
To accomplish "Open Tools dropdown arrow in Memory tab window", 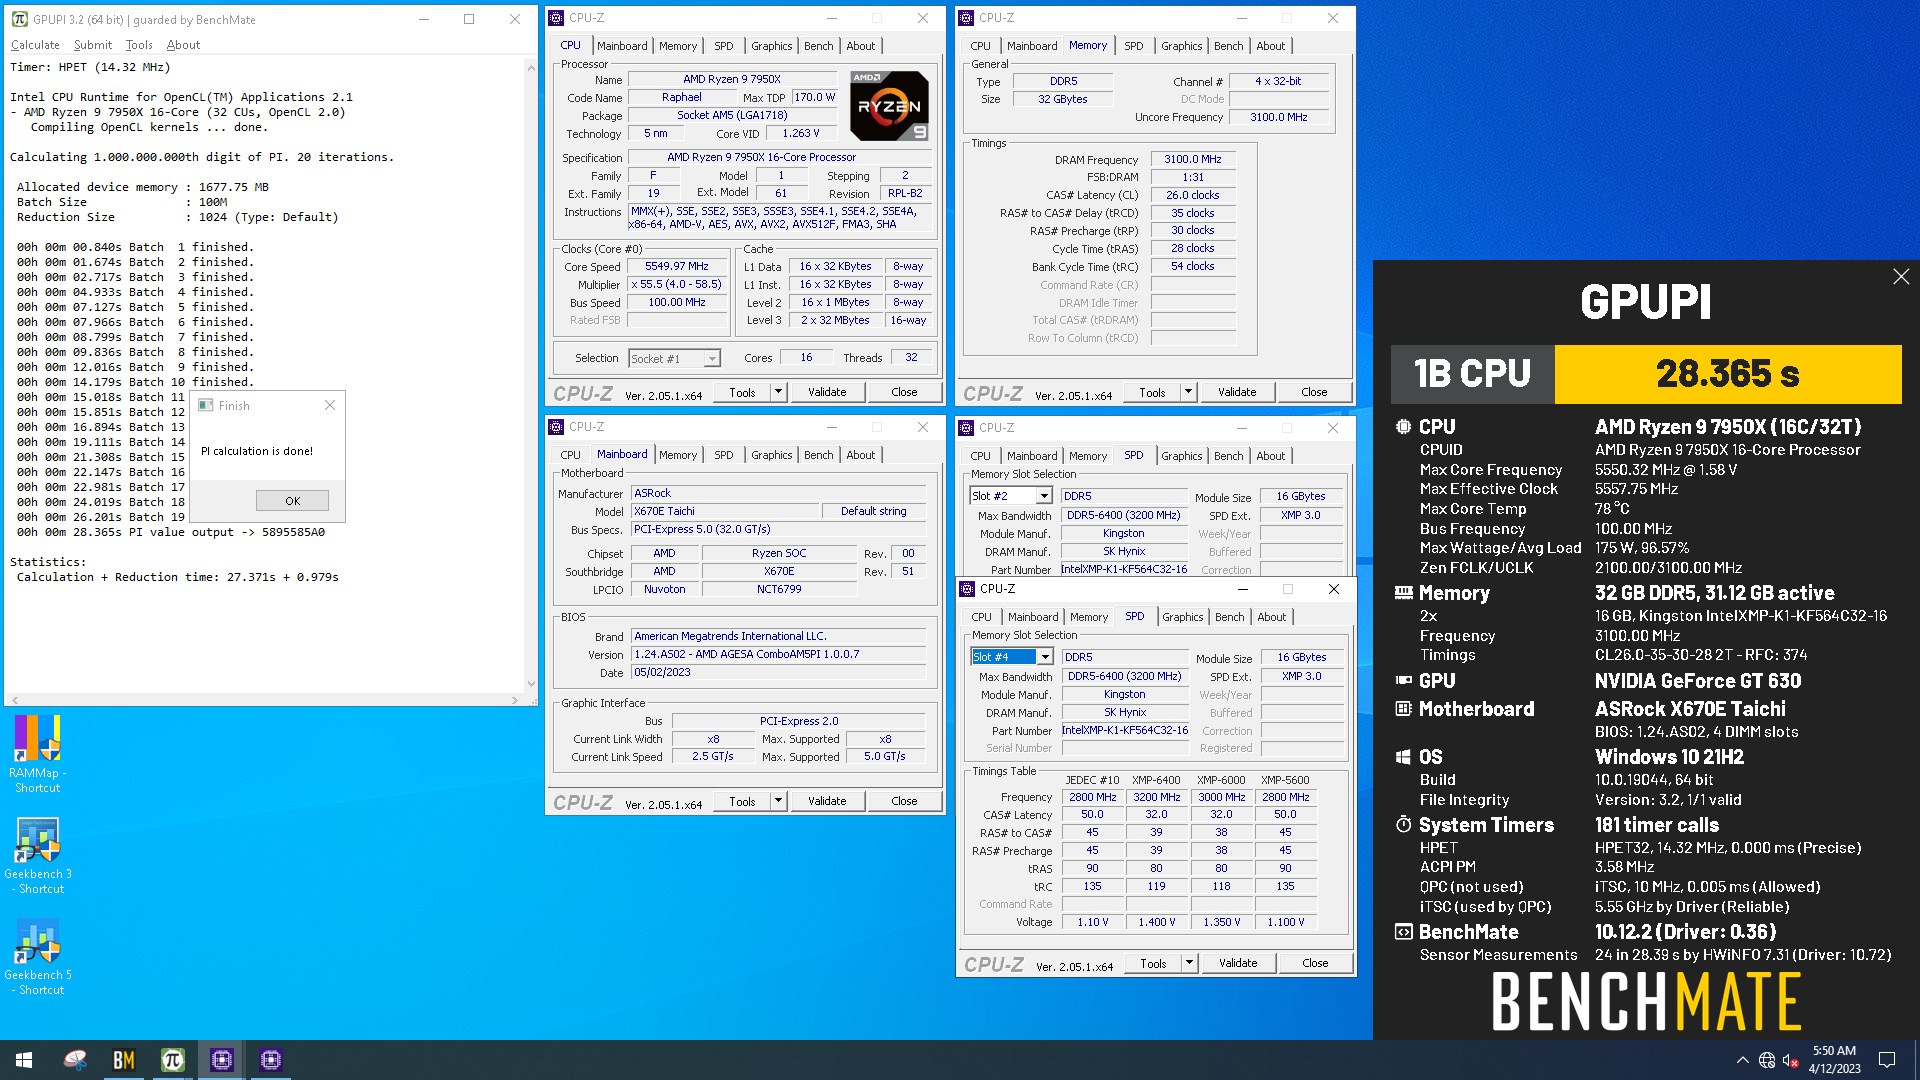I will tap(1188, 392).
